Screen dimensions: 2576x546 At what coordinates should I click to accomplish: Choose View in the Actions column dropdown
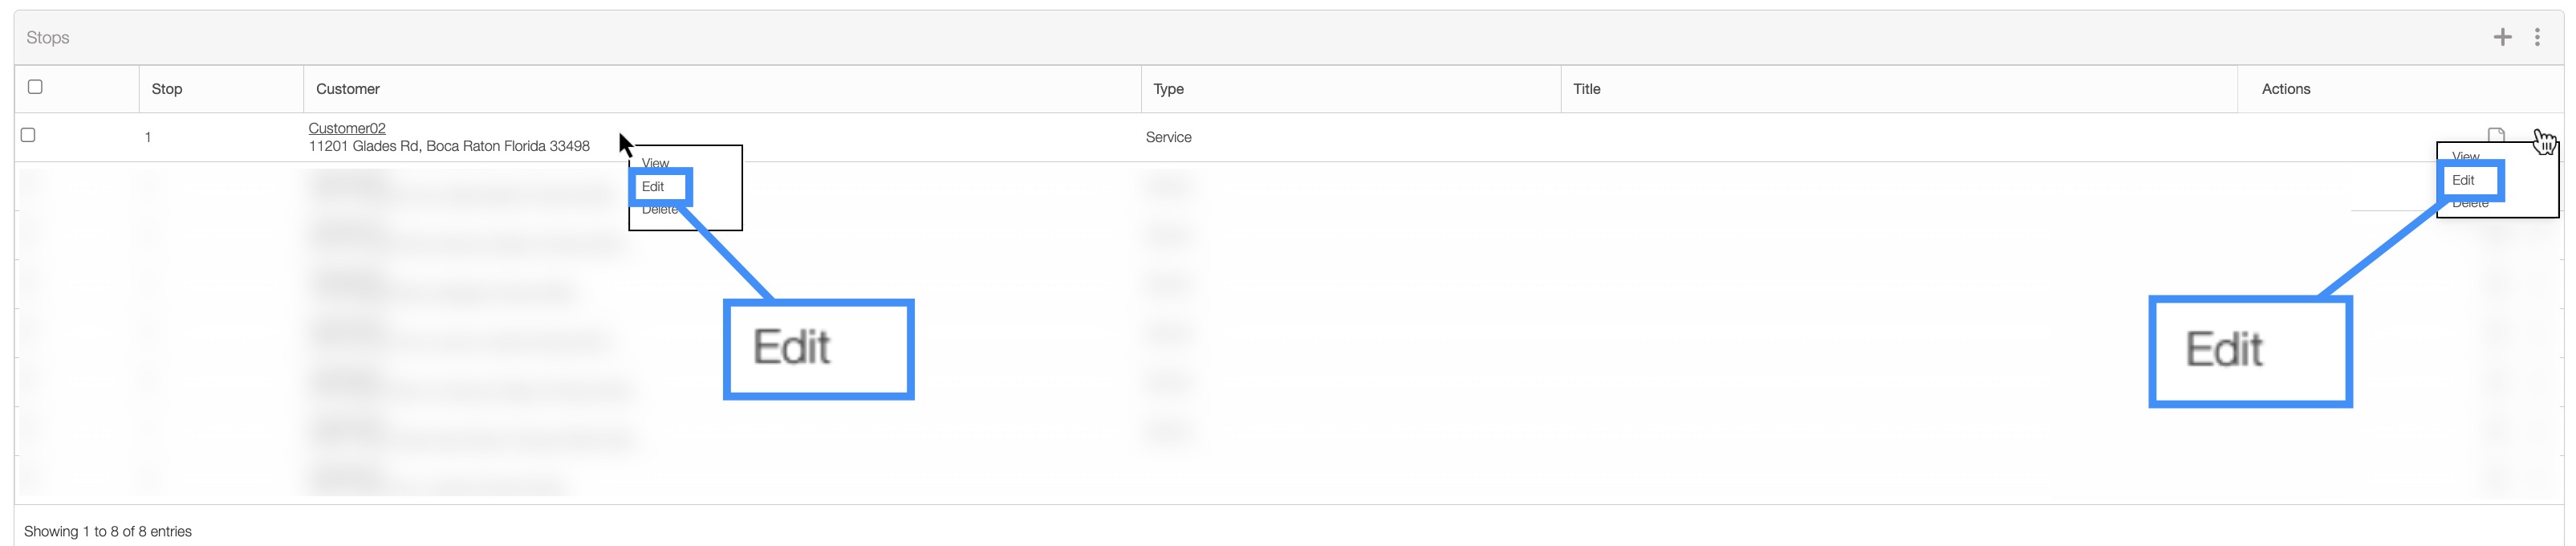[x=2465, y=156]
